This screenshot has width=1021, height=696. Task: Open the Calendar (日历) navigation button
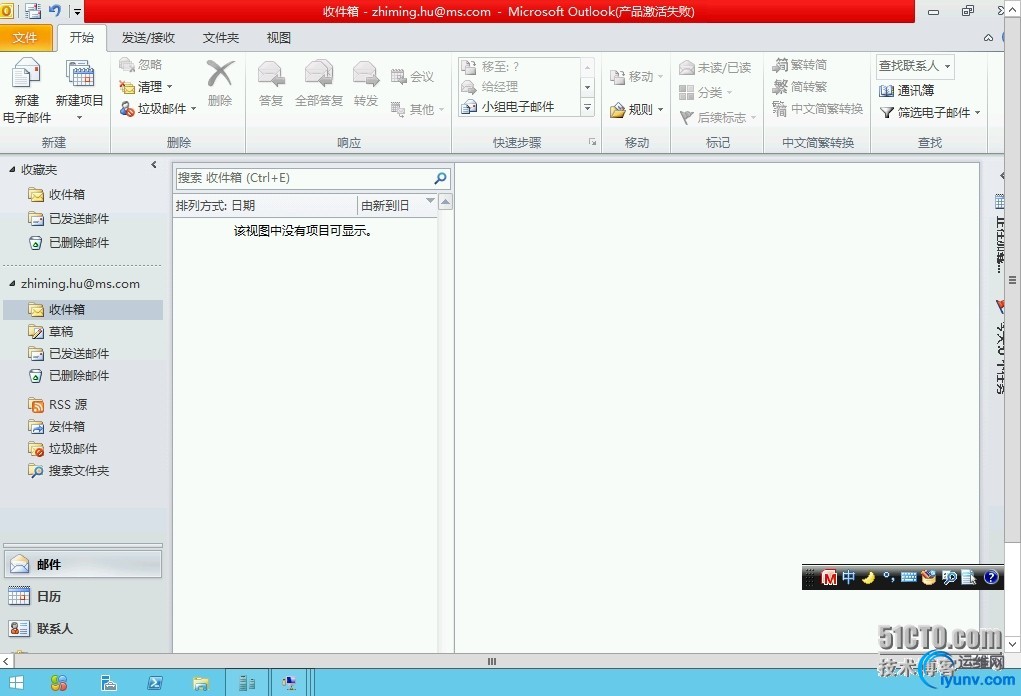pyautogui.click(x=83, y=596)
